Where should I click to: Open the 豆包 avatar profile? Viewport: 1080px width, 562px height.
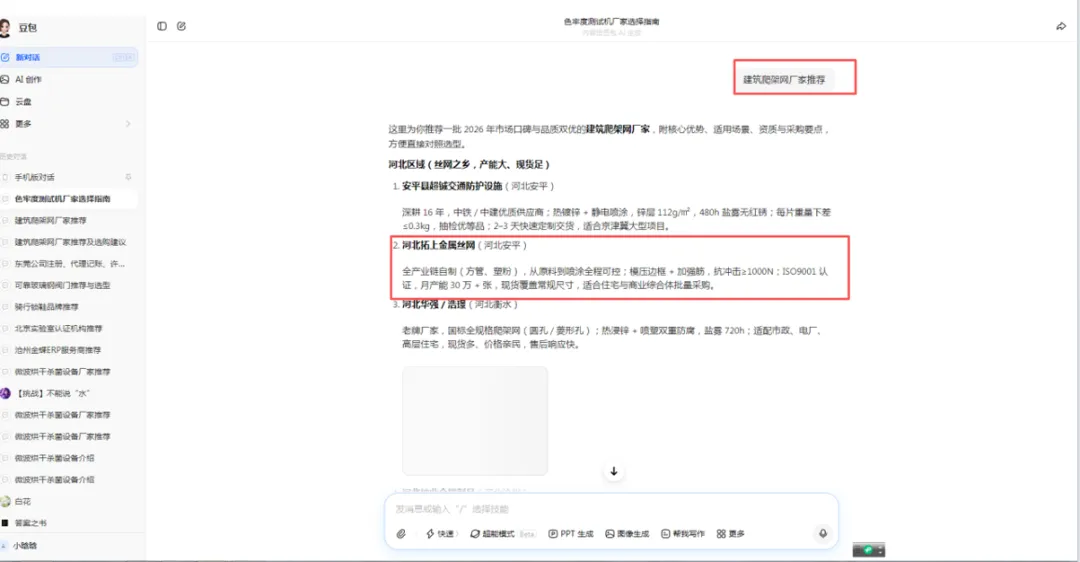coord(5,28)
